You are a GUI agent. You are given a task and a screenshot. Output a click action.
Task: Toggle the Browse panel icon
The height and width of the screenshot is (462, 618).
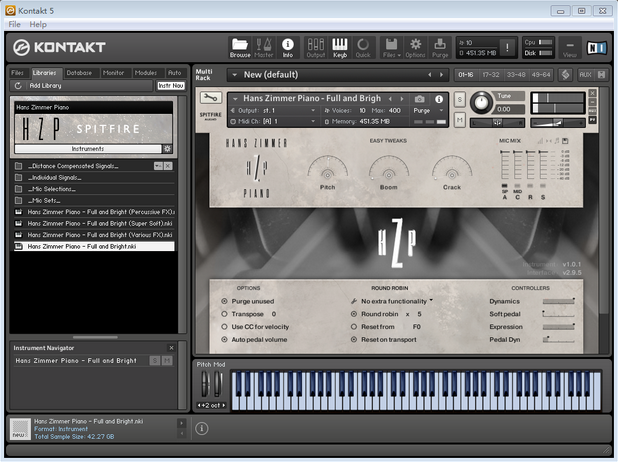240,48
